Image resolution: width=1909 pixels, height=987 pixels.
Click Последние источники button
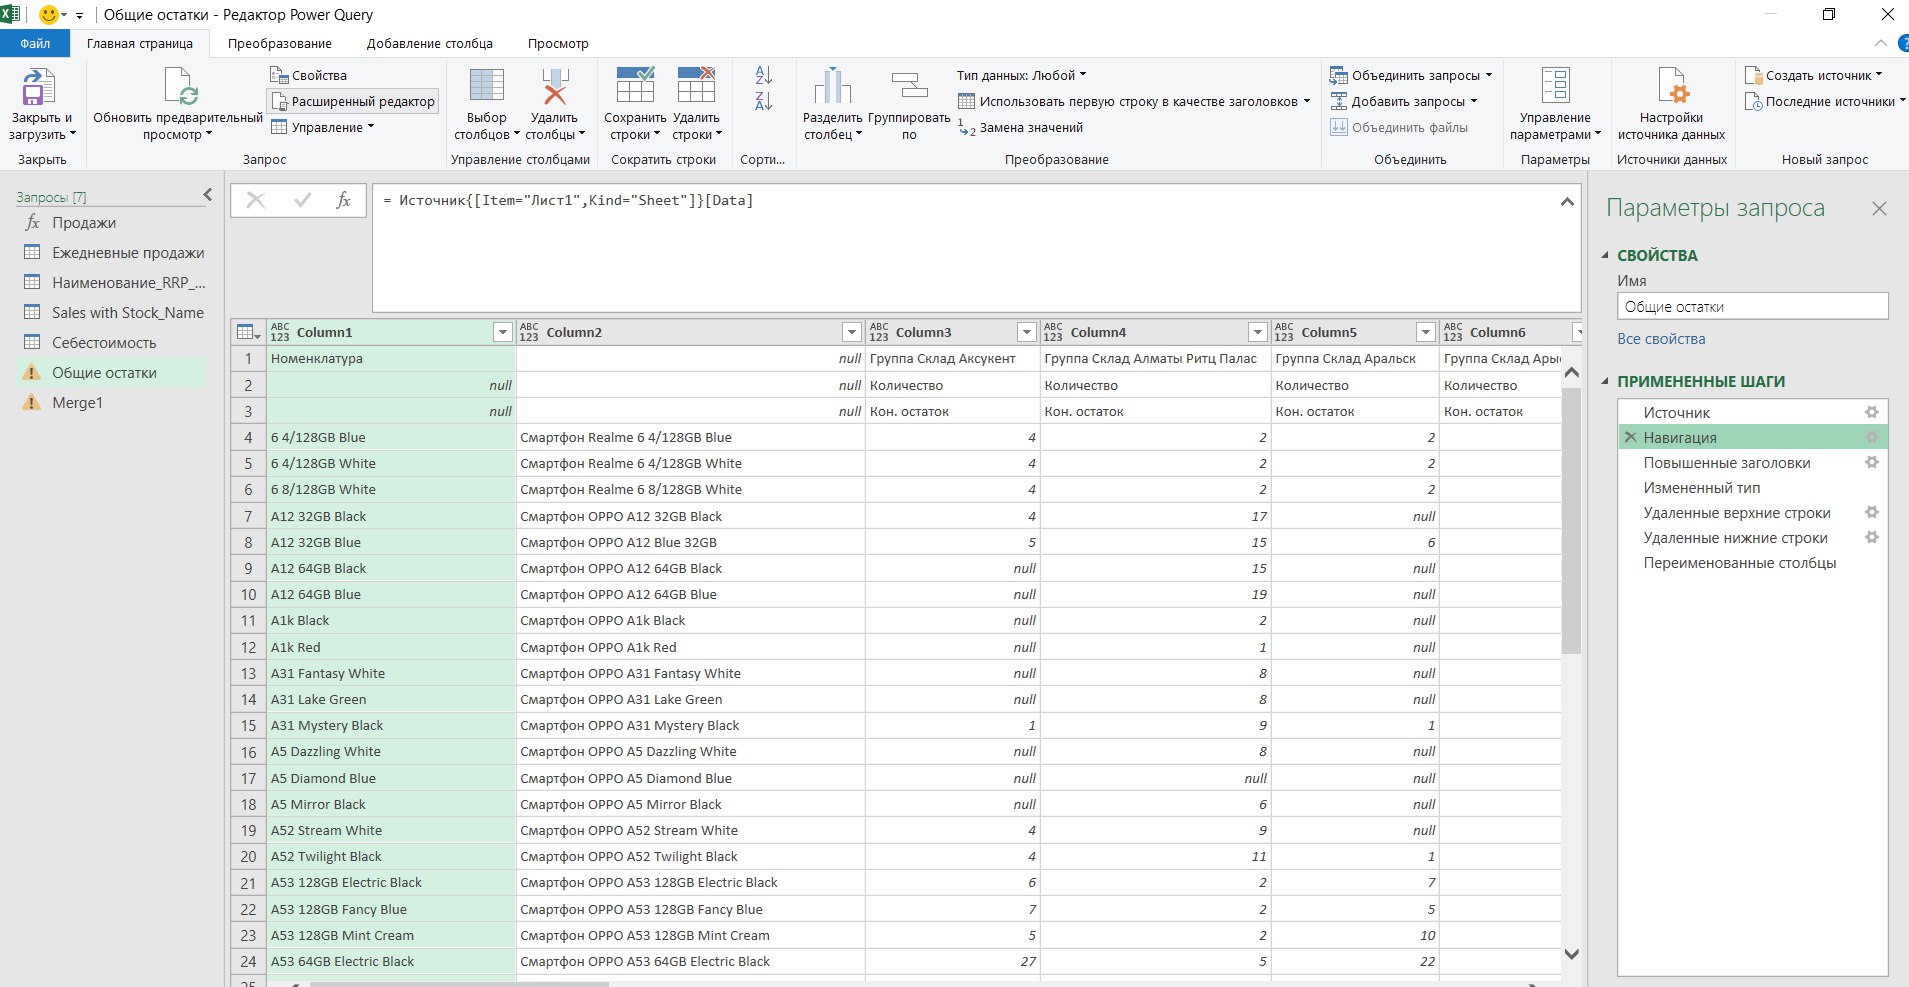click(x=1825, y=101)
